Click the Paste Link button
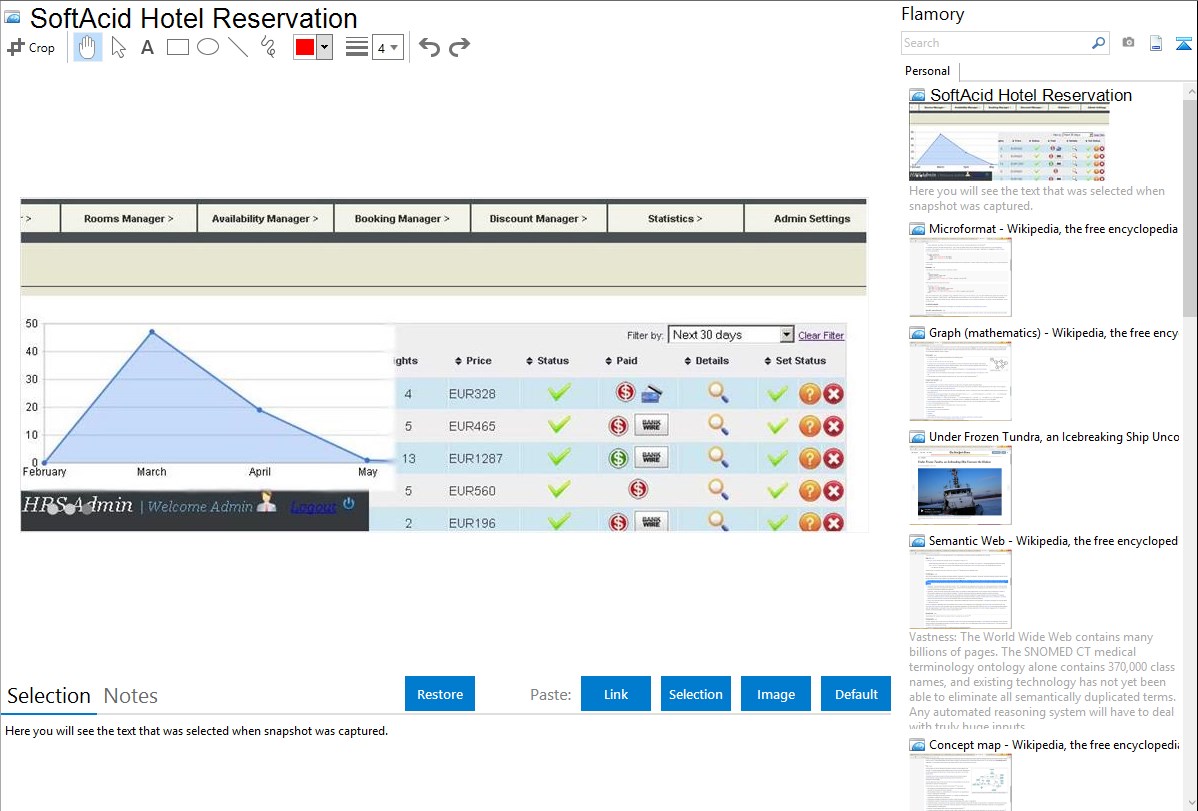Viewport: 1198px width, 811px height. 616,694
